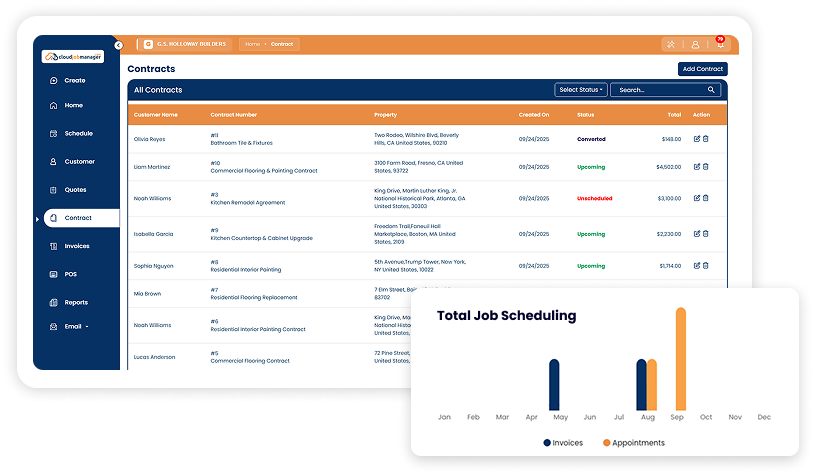Screen dimensions: 814x475
Task: Go to Schedule in the sidebar
Action: (78, 133)
